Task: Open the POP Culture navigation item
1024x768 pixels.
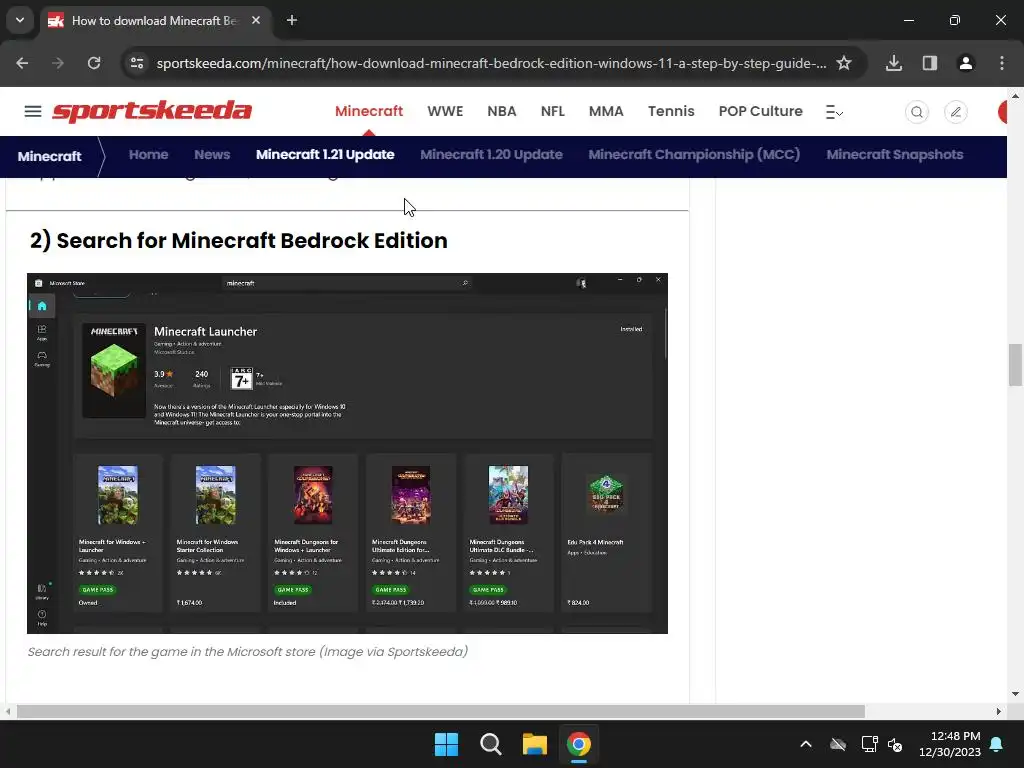Action: (761, 111)
